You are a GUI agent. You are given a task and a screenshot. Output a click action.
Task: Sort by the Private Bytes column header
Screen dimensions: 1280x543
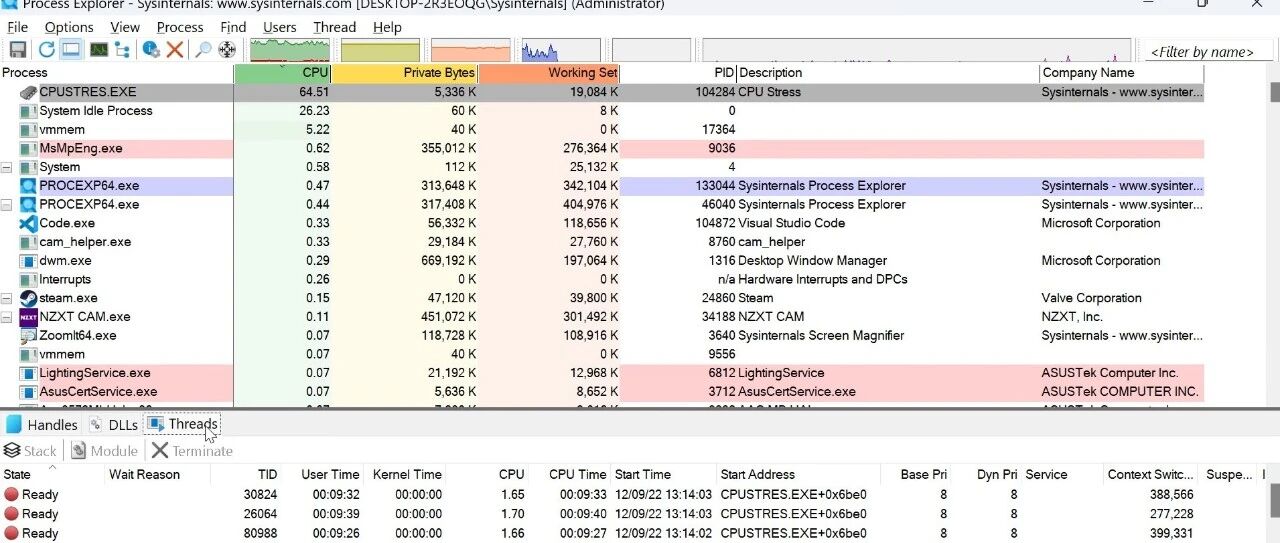tap(405, 73)
